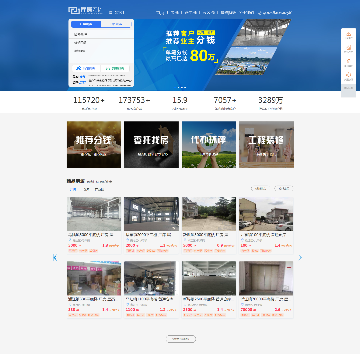Viewport: 360px width, 360px height.
Task: Click the fourth orange icon in right sidebar
Action: pyautogui.click(x=348, y=76)
